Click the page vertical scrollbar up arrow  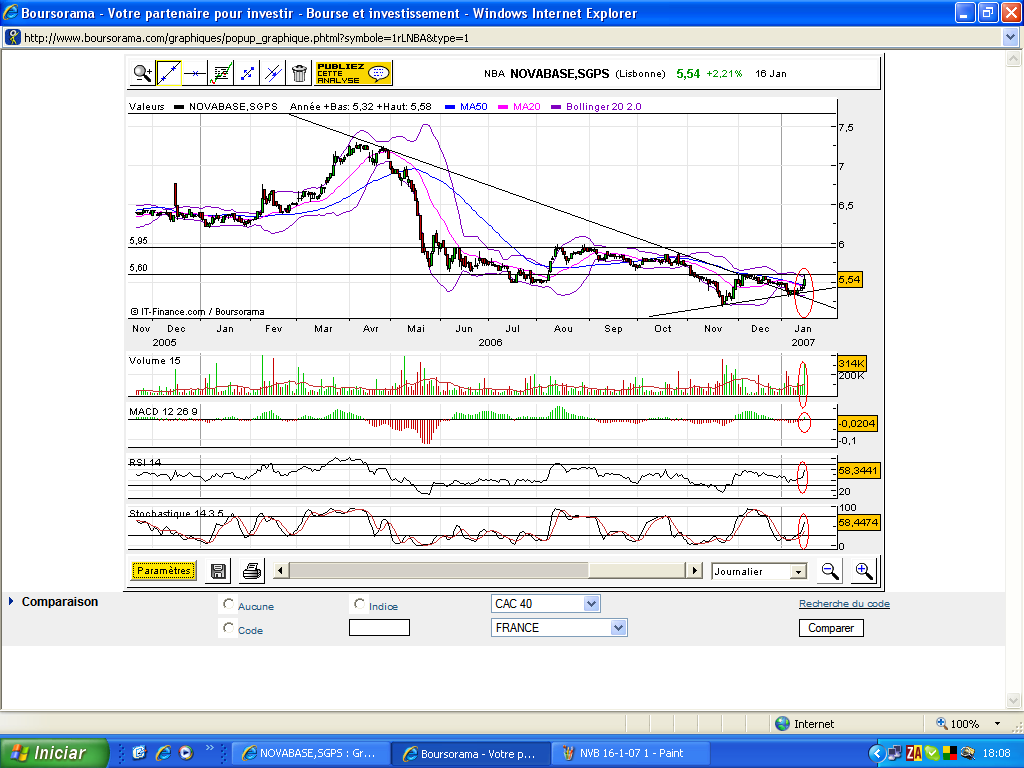(x=1013, y=59)
